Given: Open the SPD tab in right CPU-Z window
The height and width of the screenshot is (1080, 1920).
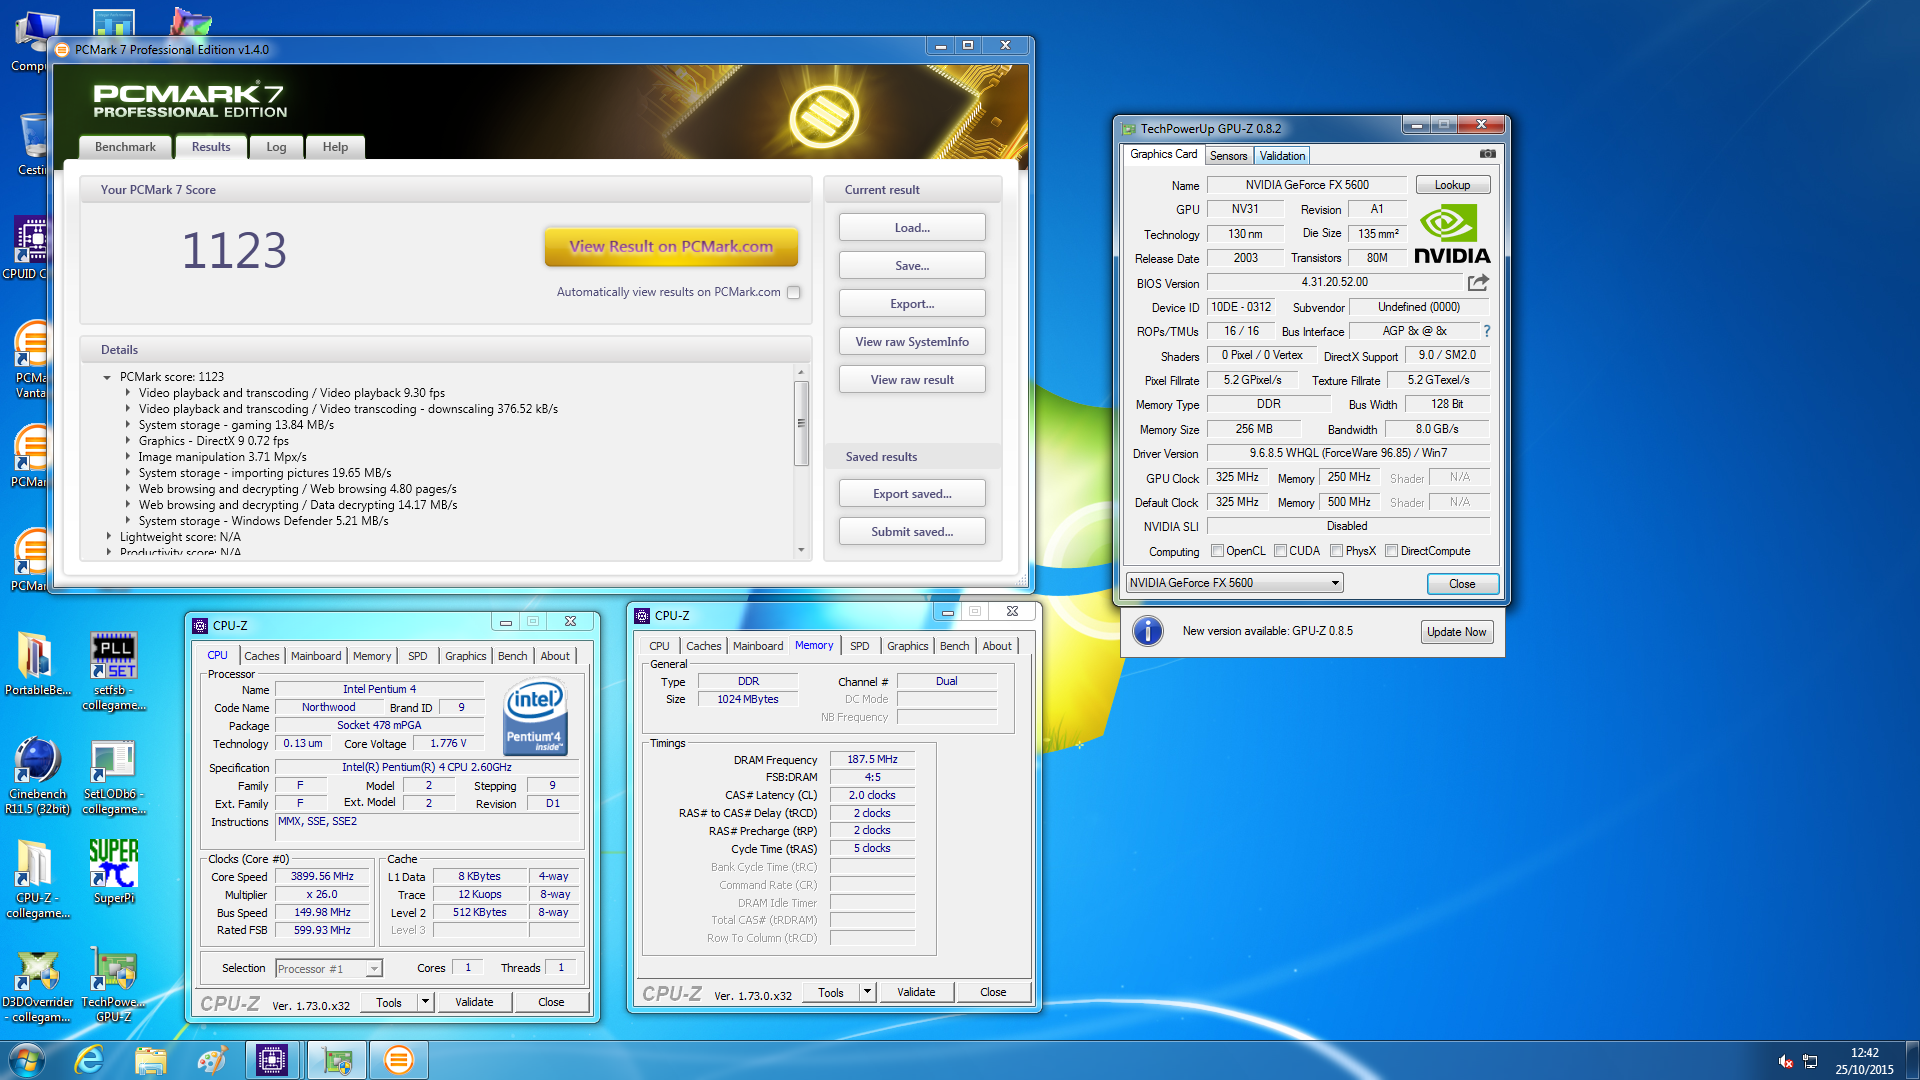Looking at the screenshot, I should (859, 646).
